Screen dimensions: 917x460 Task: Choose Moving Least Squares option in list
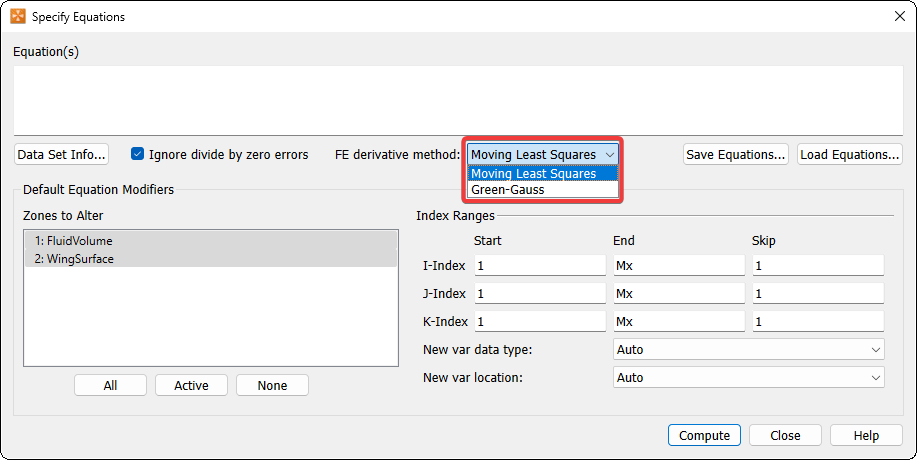click(533, 174)
